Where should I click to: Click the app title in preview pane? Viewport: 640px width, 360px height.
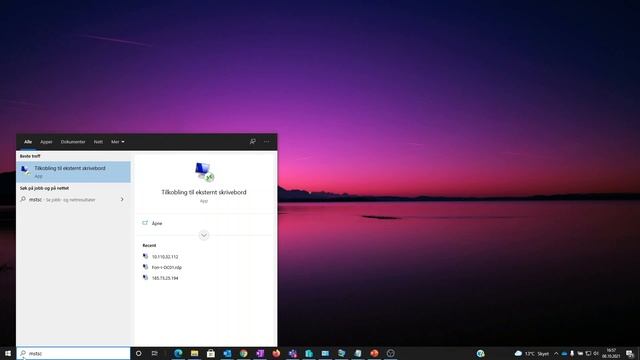pos(204,192)
